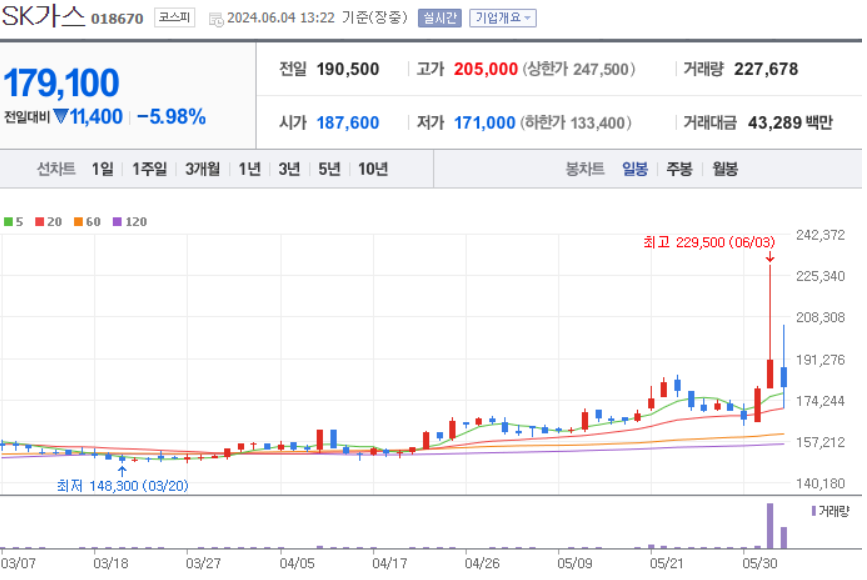Click the 선차트 label
867x580 pixels.
pyautogui.click(x=56, y=169)
